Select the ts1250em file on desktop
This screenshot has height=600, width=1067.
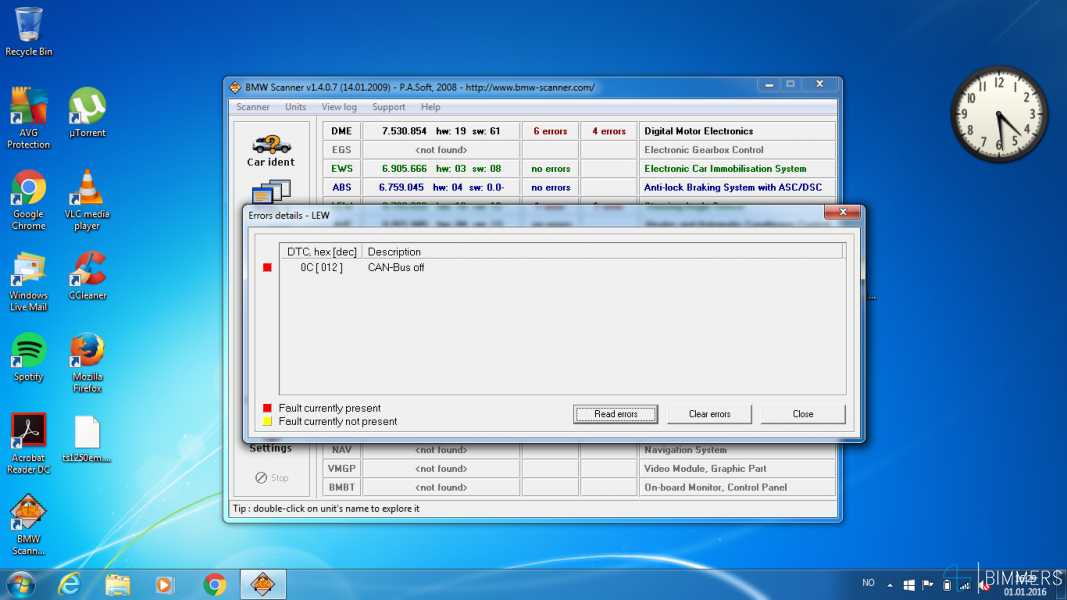[87, 439]
